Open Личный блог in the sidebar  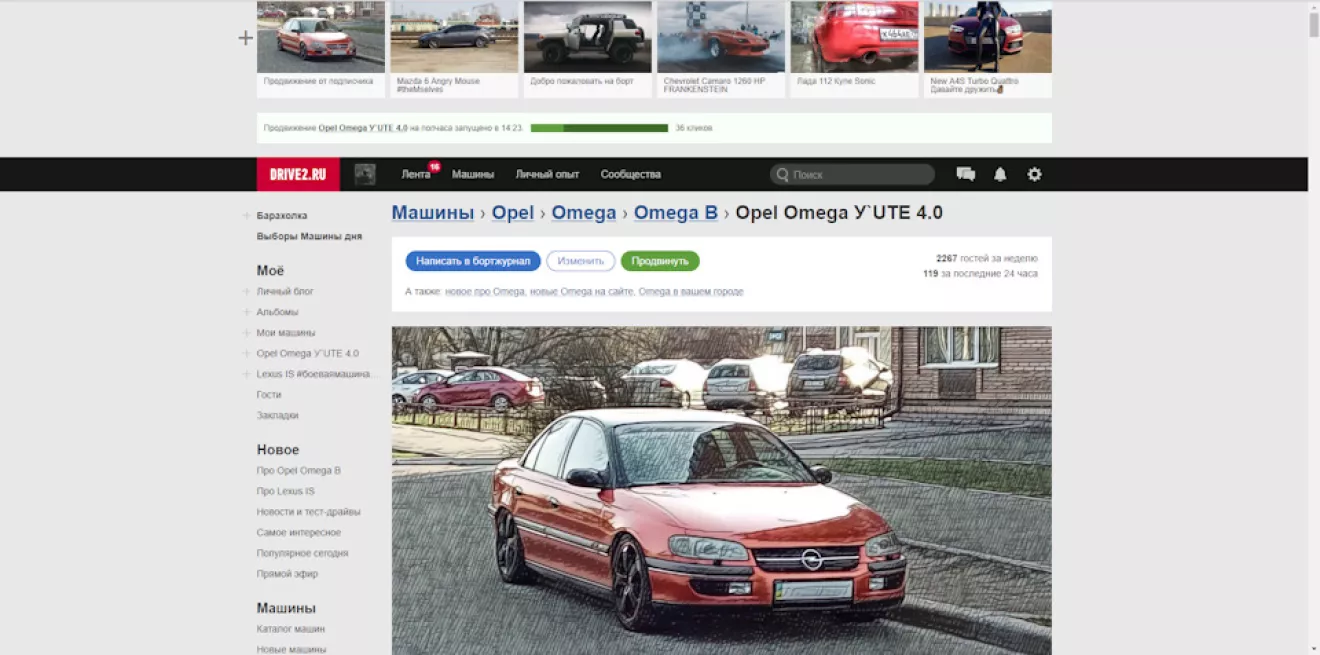click(x=285, y=292)
